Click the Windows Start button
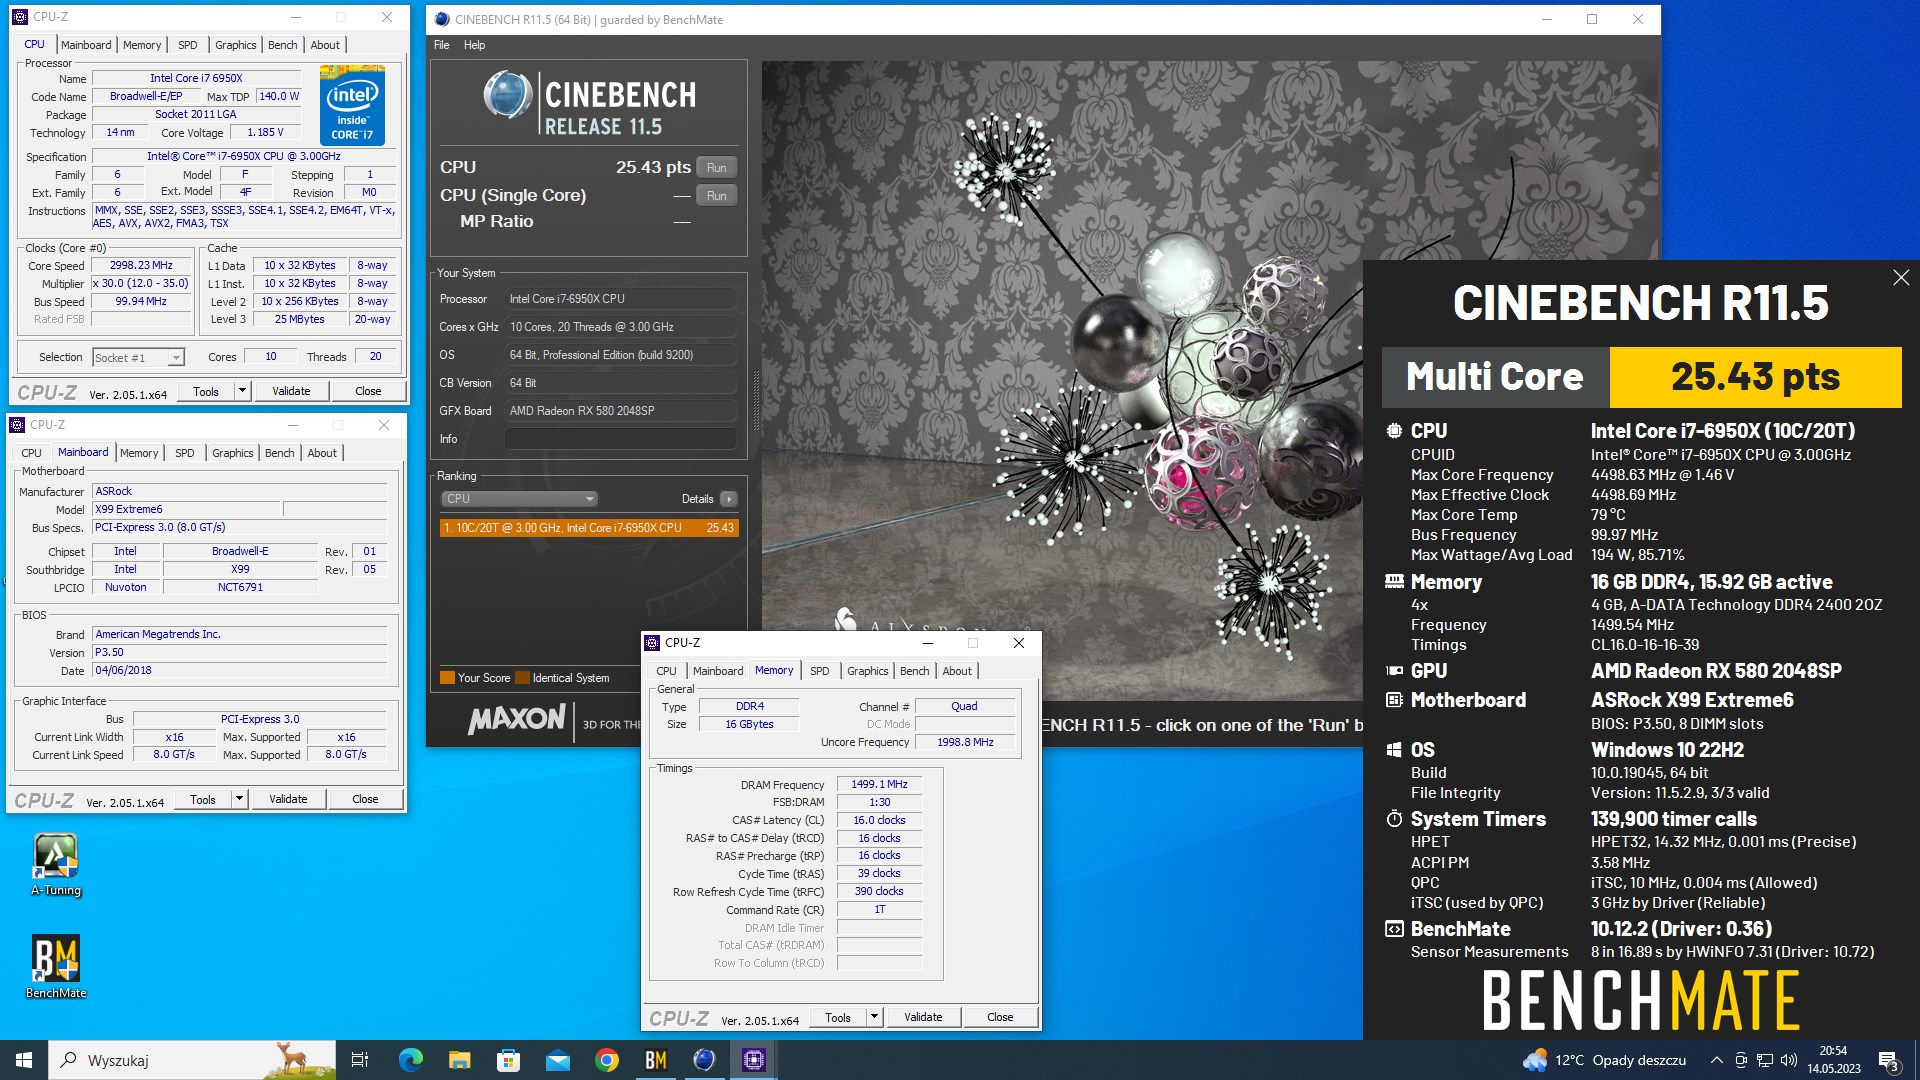The image size is (1920, 1080). point(24,1060)
